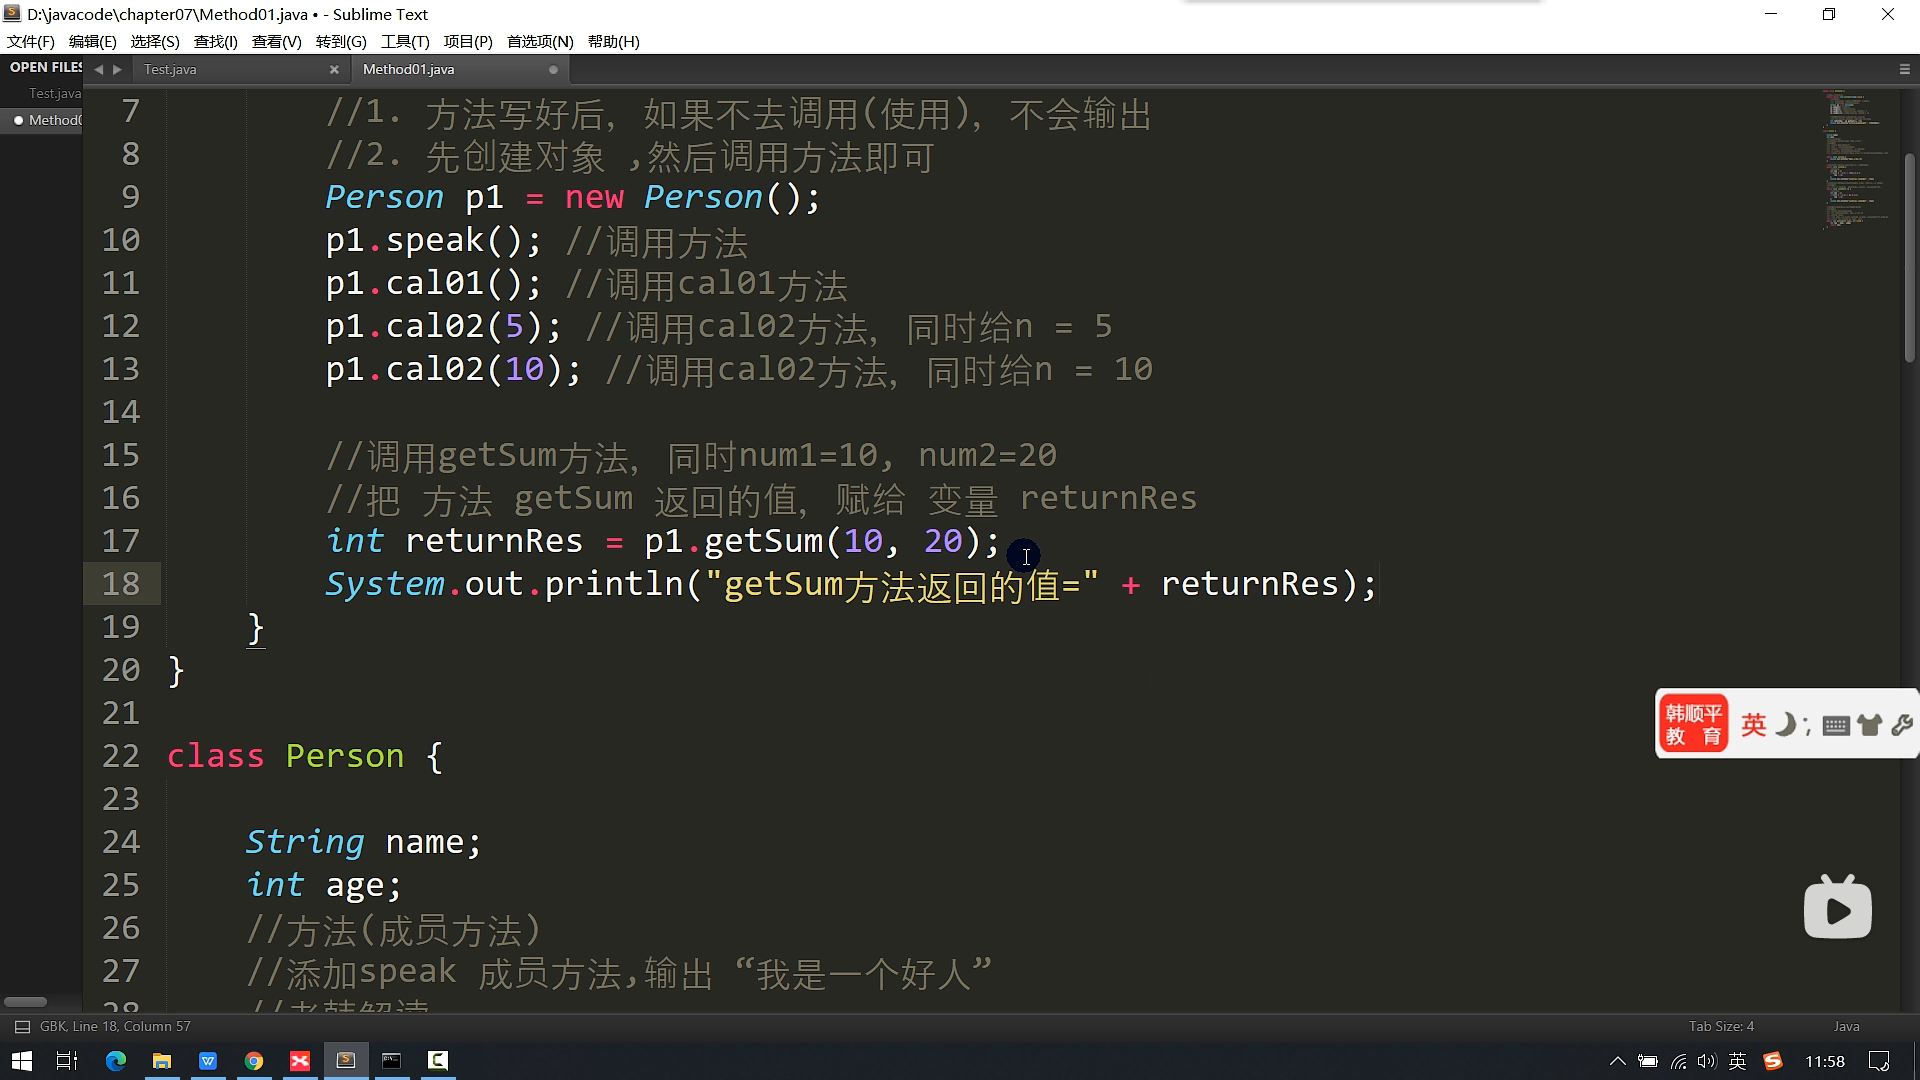Click the vertical scrollbar thumb
The image size is (1920, 1080).
pos(1909,258)
